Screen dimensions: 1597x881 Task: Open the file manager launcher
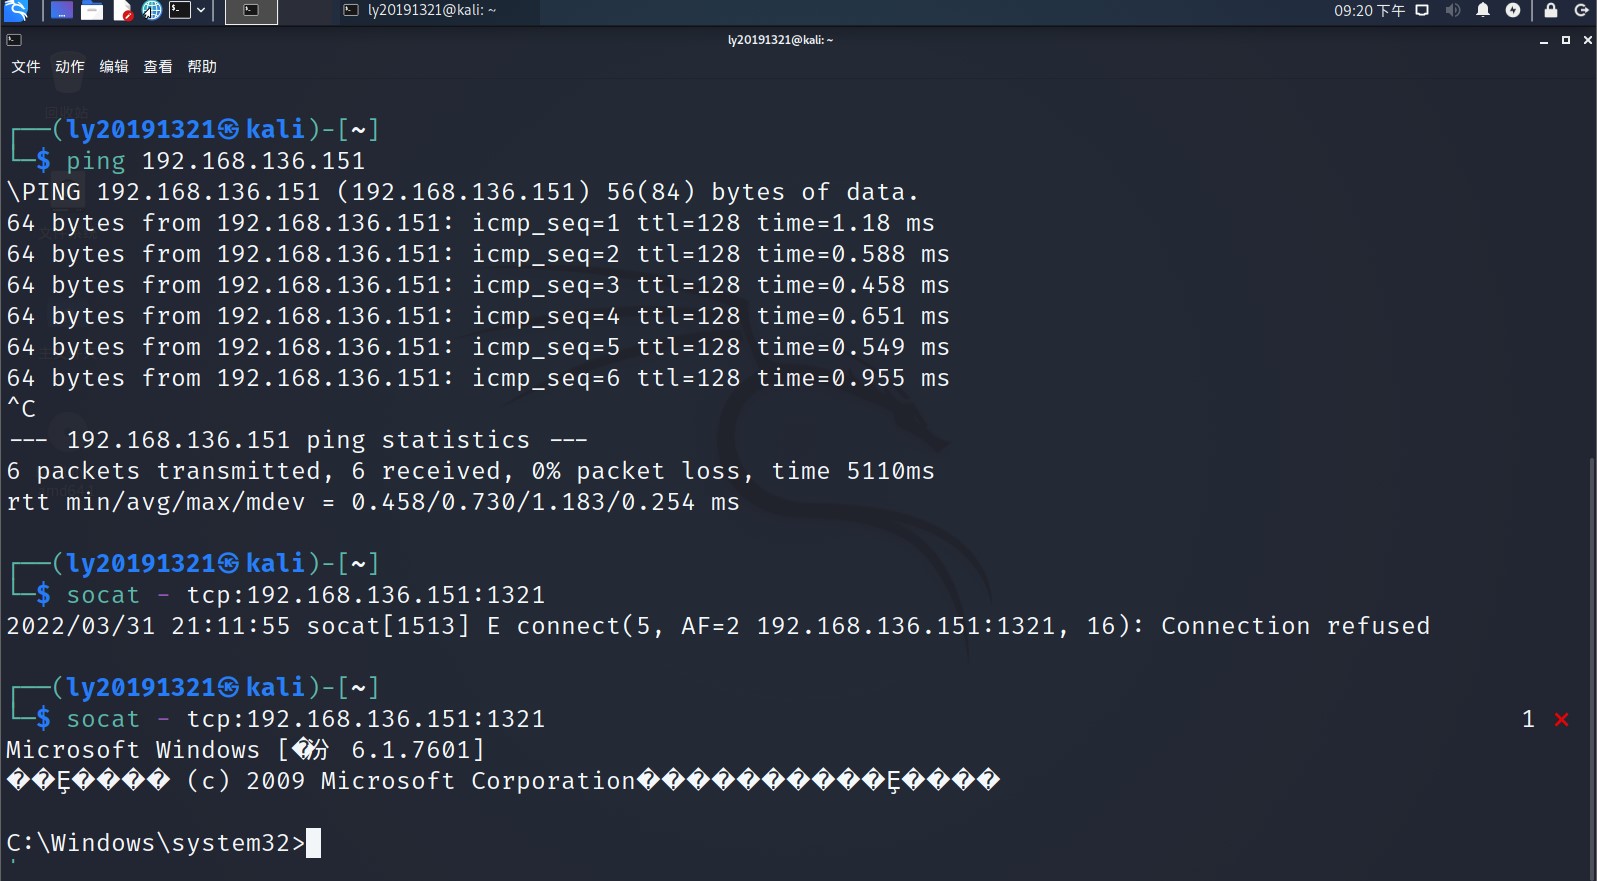tap(92, 11)
